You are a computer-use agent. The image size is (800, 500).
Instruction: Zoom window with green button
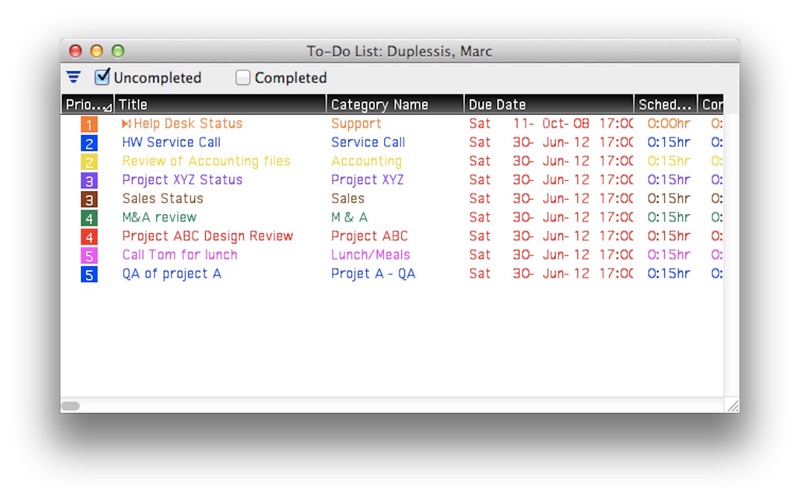pyautogui.click(x=118, y=51)
